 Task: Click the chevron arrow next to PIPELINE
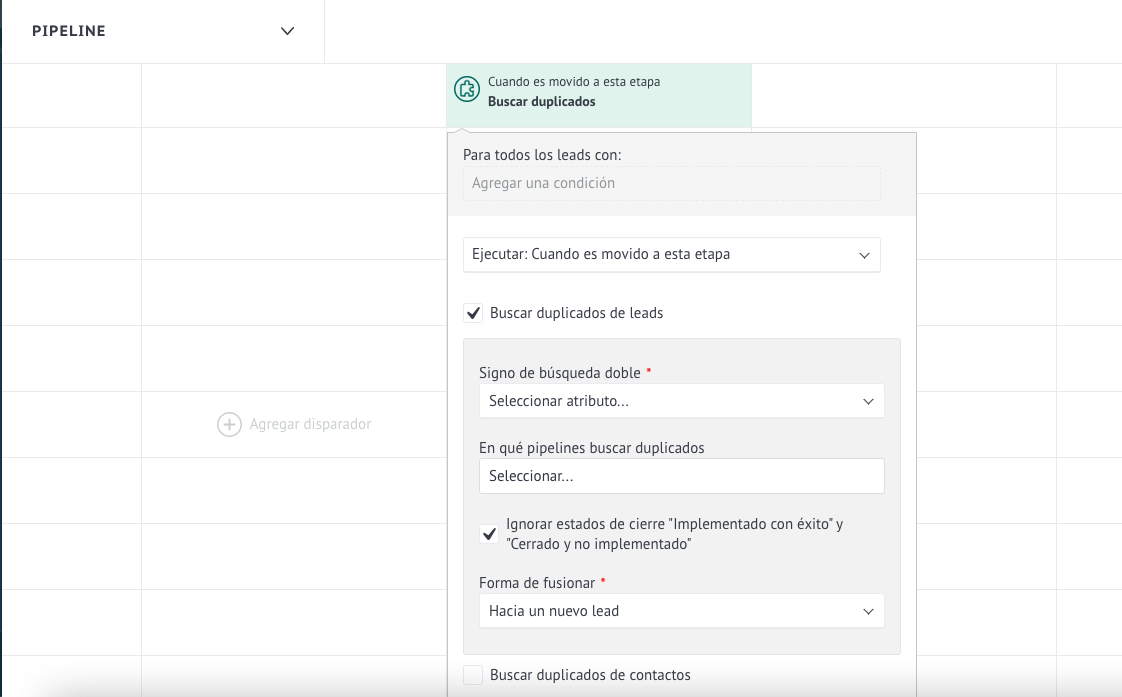pos(288,31)
